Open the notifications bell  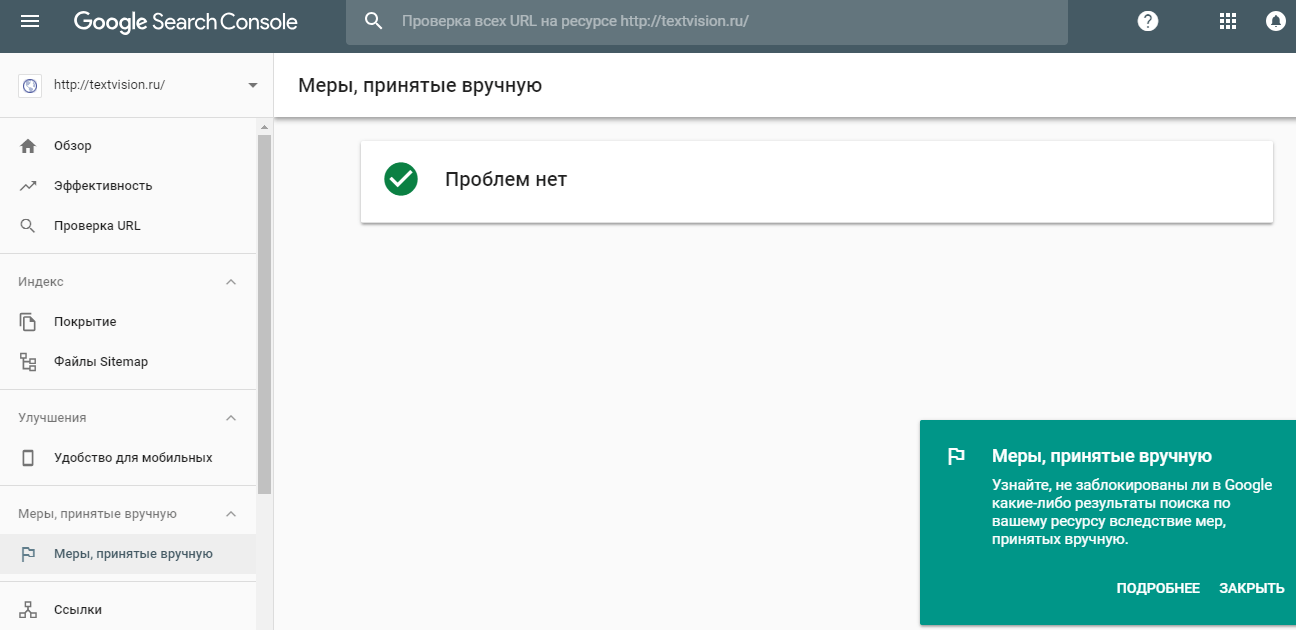point(1275,21)
